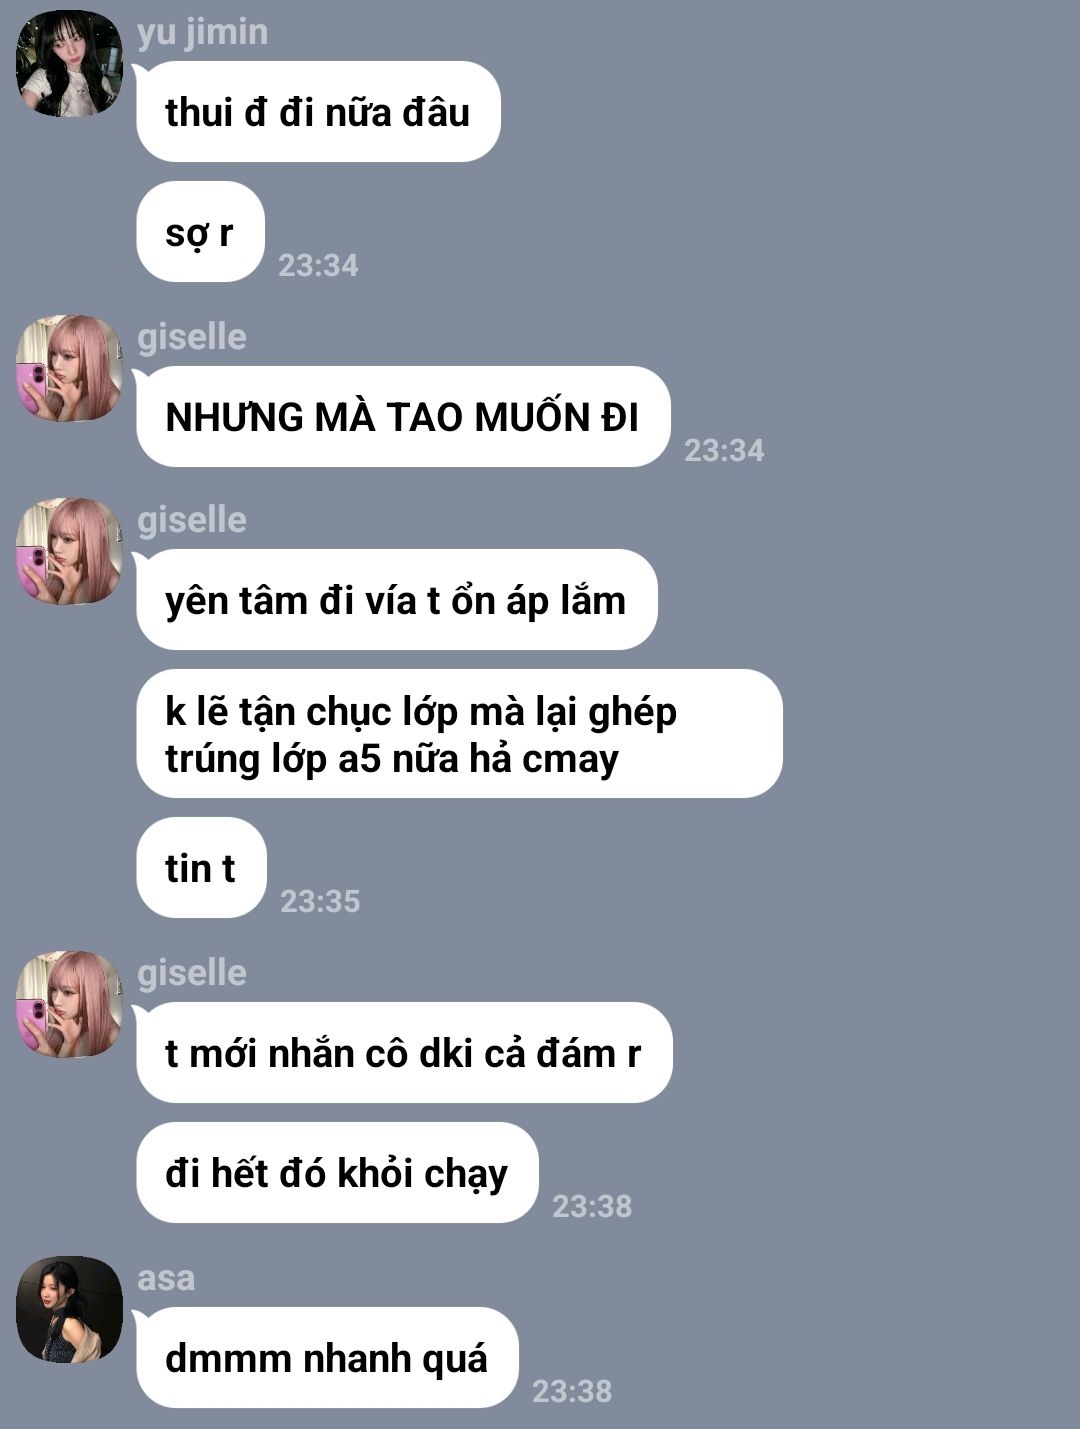Open yu jimin's profile picture

(x=69, y=64)
